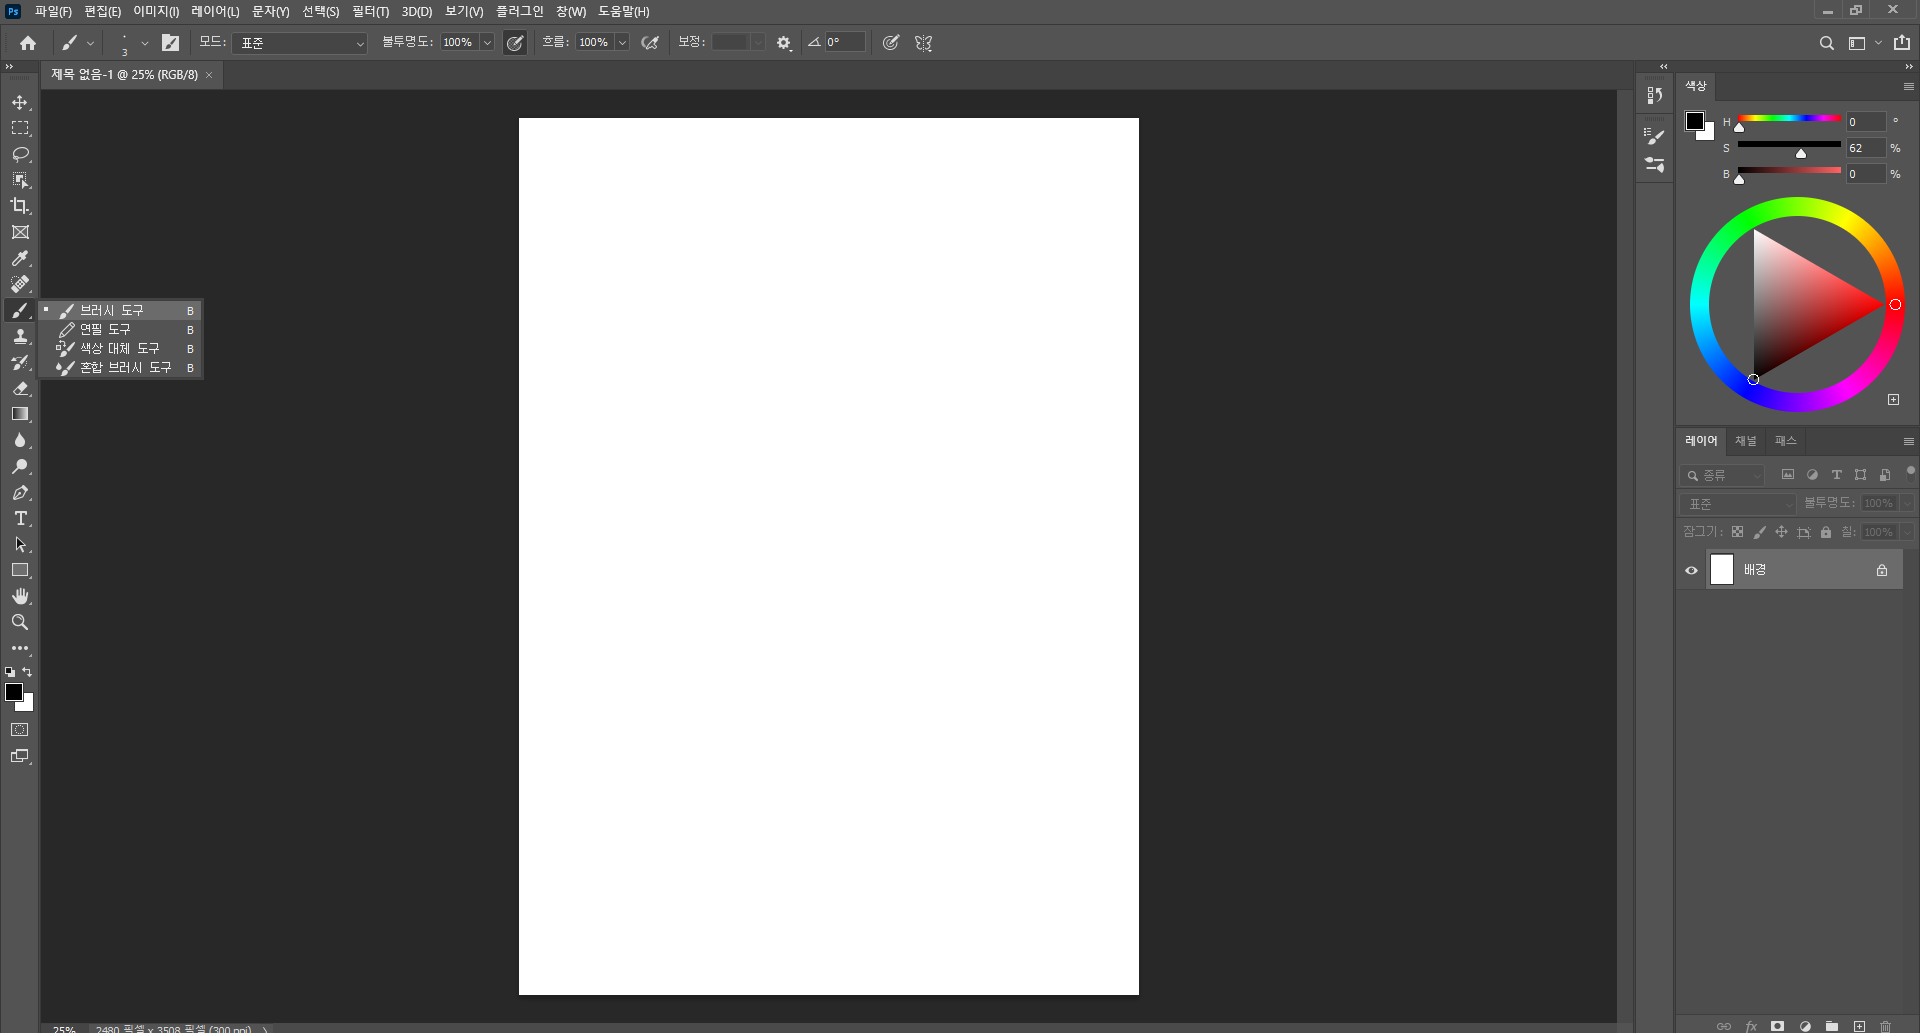Open the foreground color swatch

(x=15, y=693)
